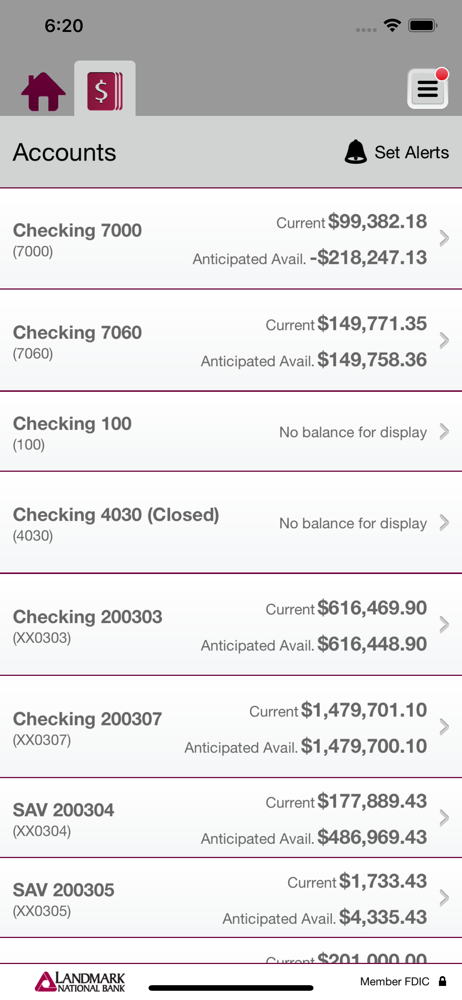Expand Checking 7060 via its chevron

click(444, 341)
